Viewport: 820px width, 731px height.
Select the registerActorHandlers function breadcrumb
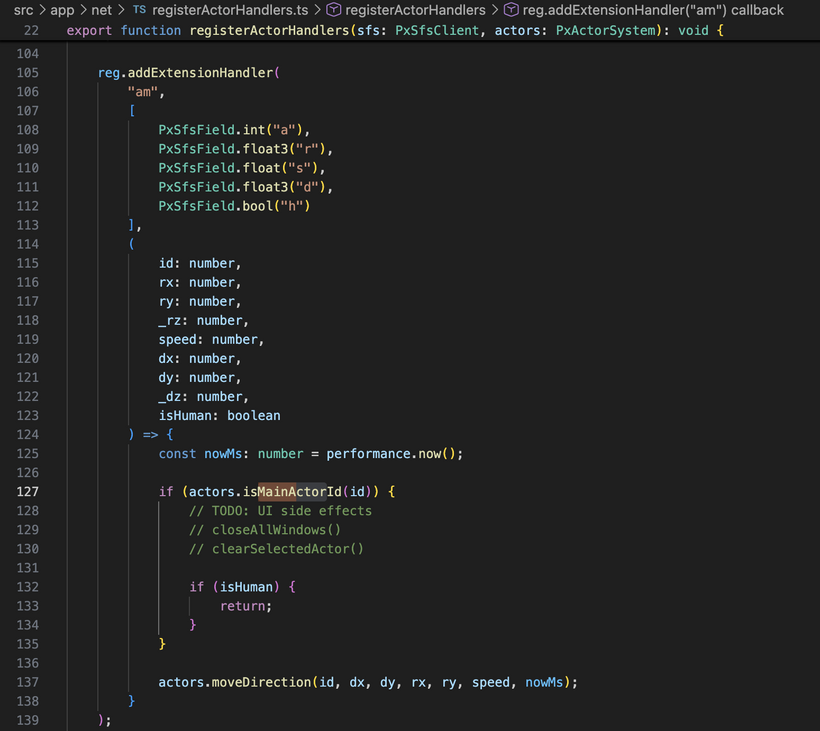point(415,10)
